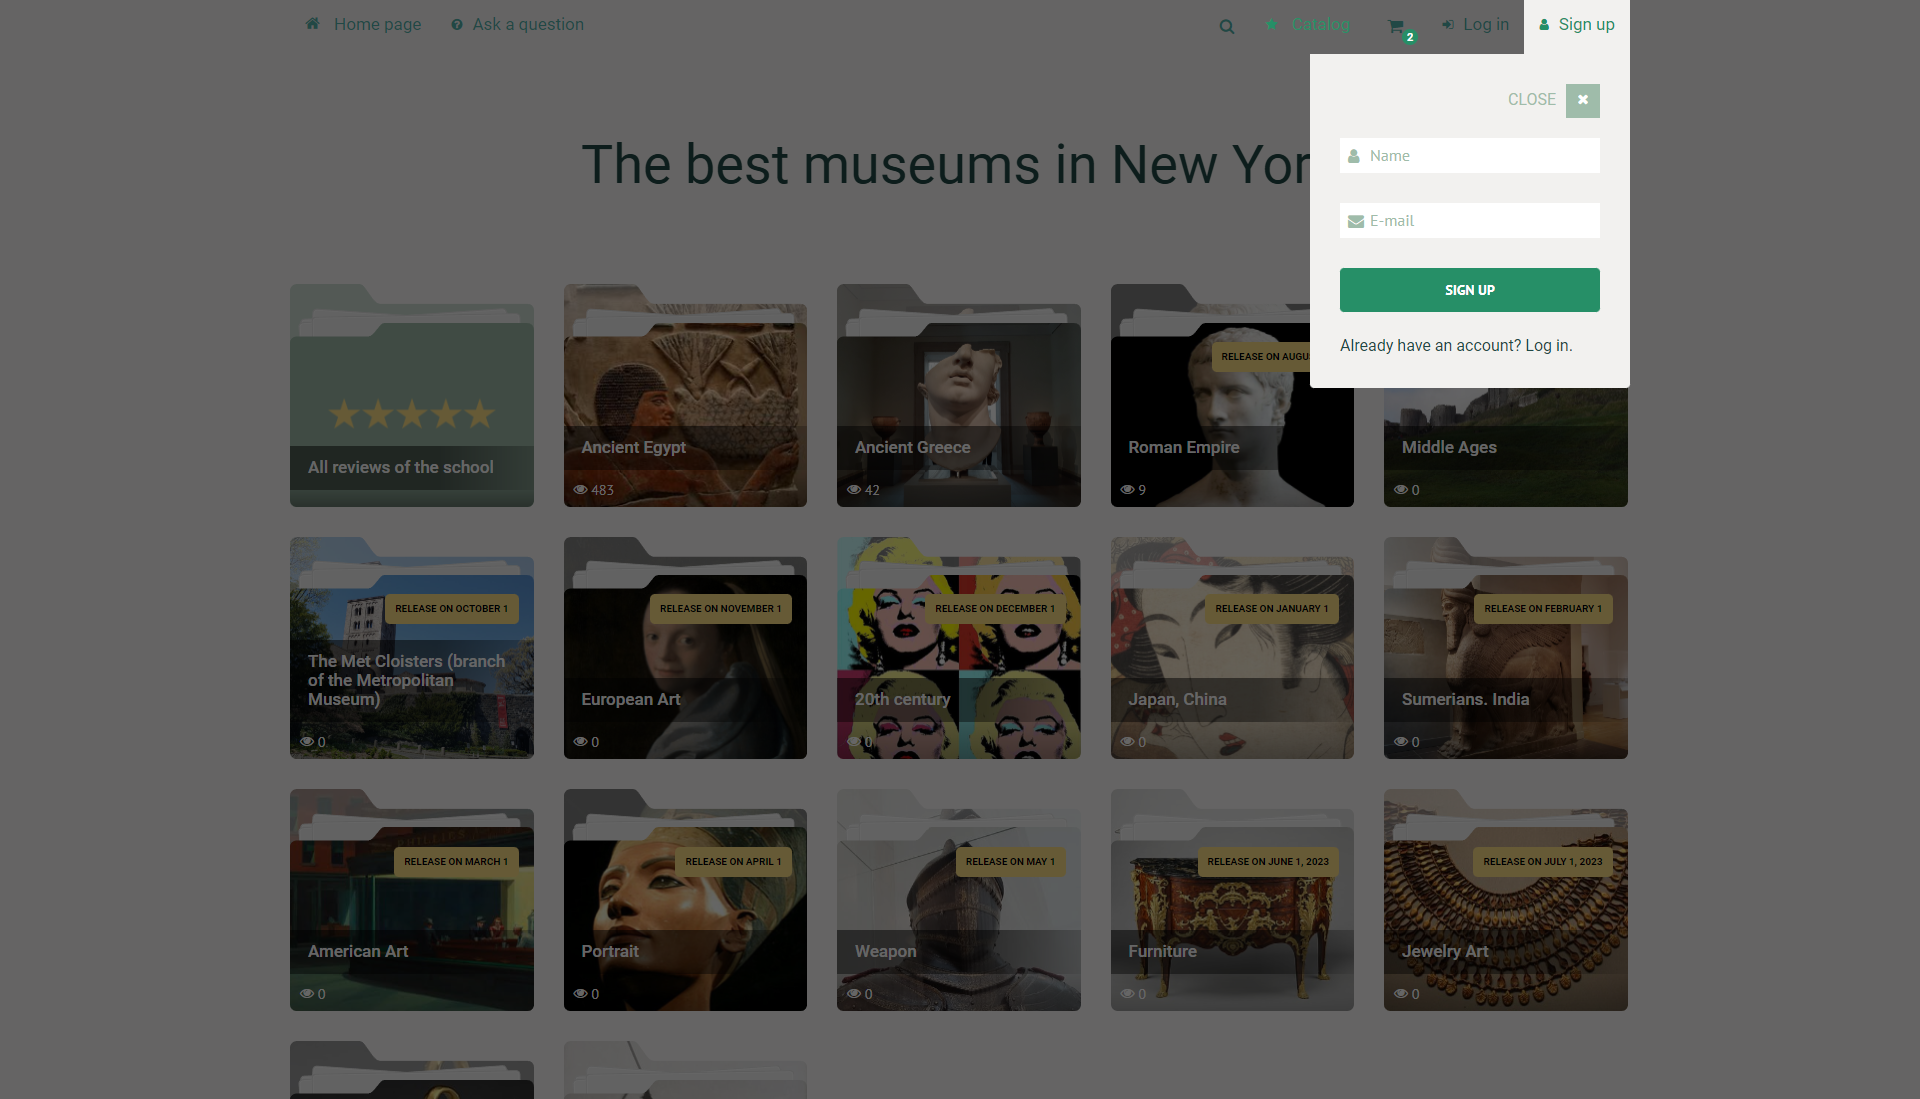Open the Middle Ages folder
The image size is (1920, 1099).
[x=1506, y=447]
